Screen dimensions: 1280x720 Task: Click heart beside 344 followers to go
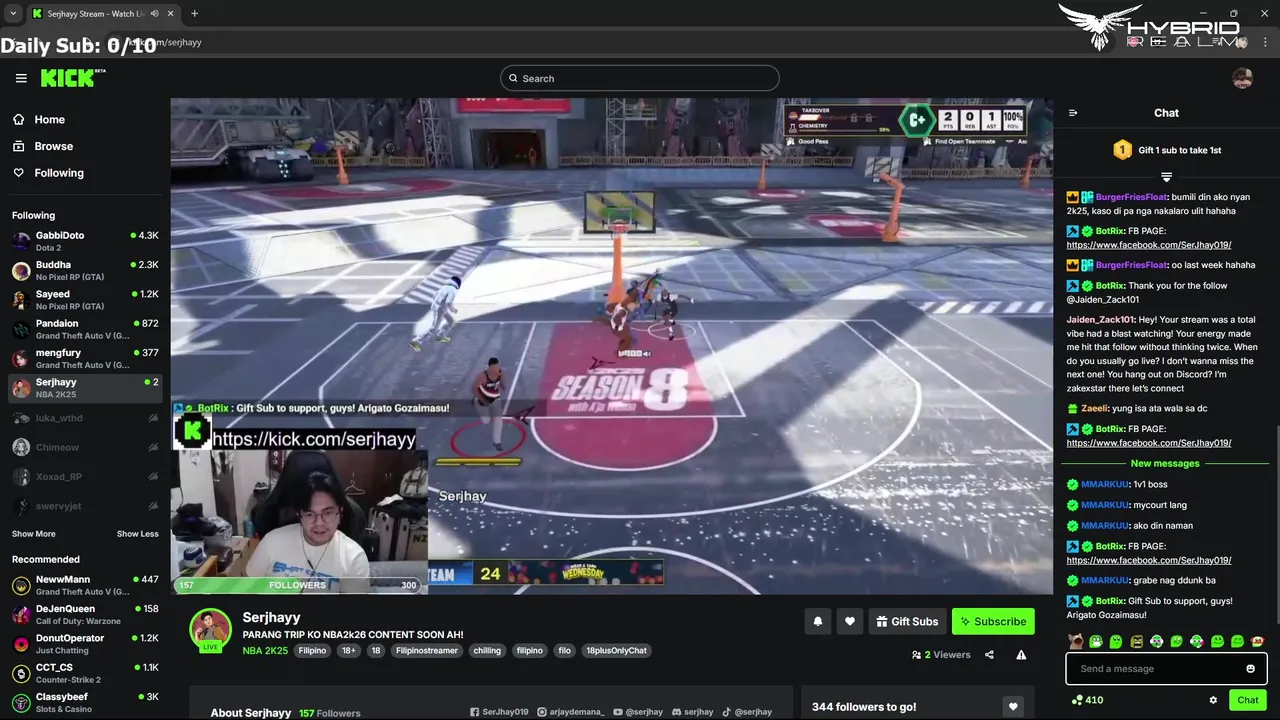[x=1013, y=707]
